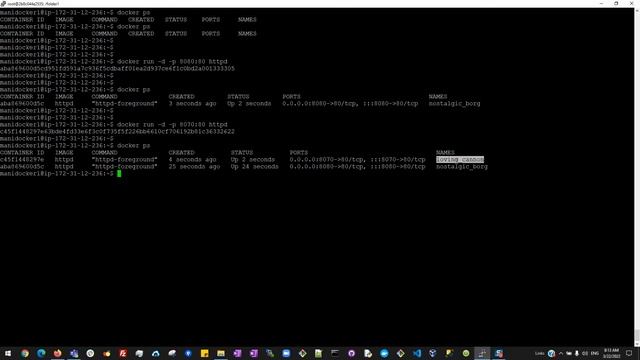The height and width of the screenshot is (360, 640).
Task: Launch Google Chrome from the taskbar
Action: click(x=25, y=353)
